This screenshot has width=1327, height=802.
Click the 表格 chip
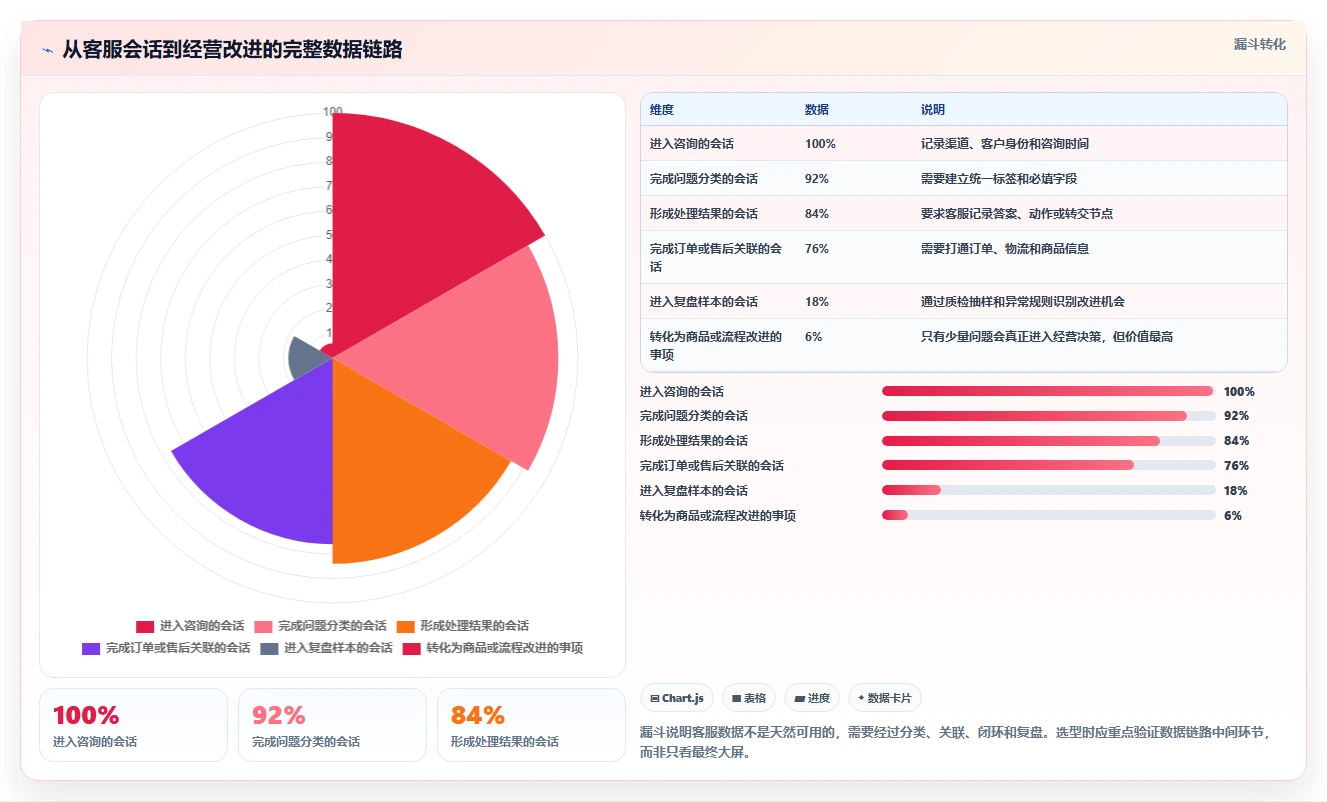(749, 698)
